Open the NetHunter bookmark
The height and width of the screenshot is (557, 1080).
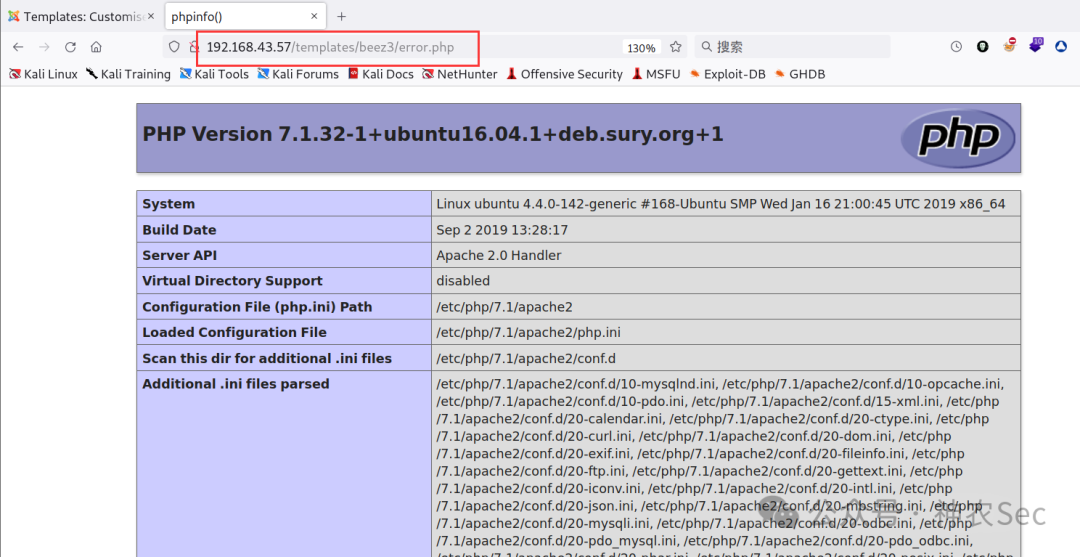(x=459, y=74)
